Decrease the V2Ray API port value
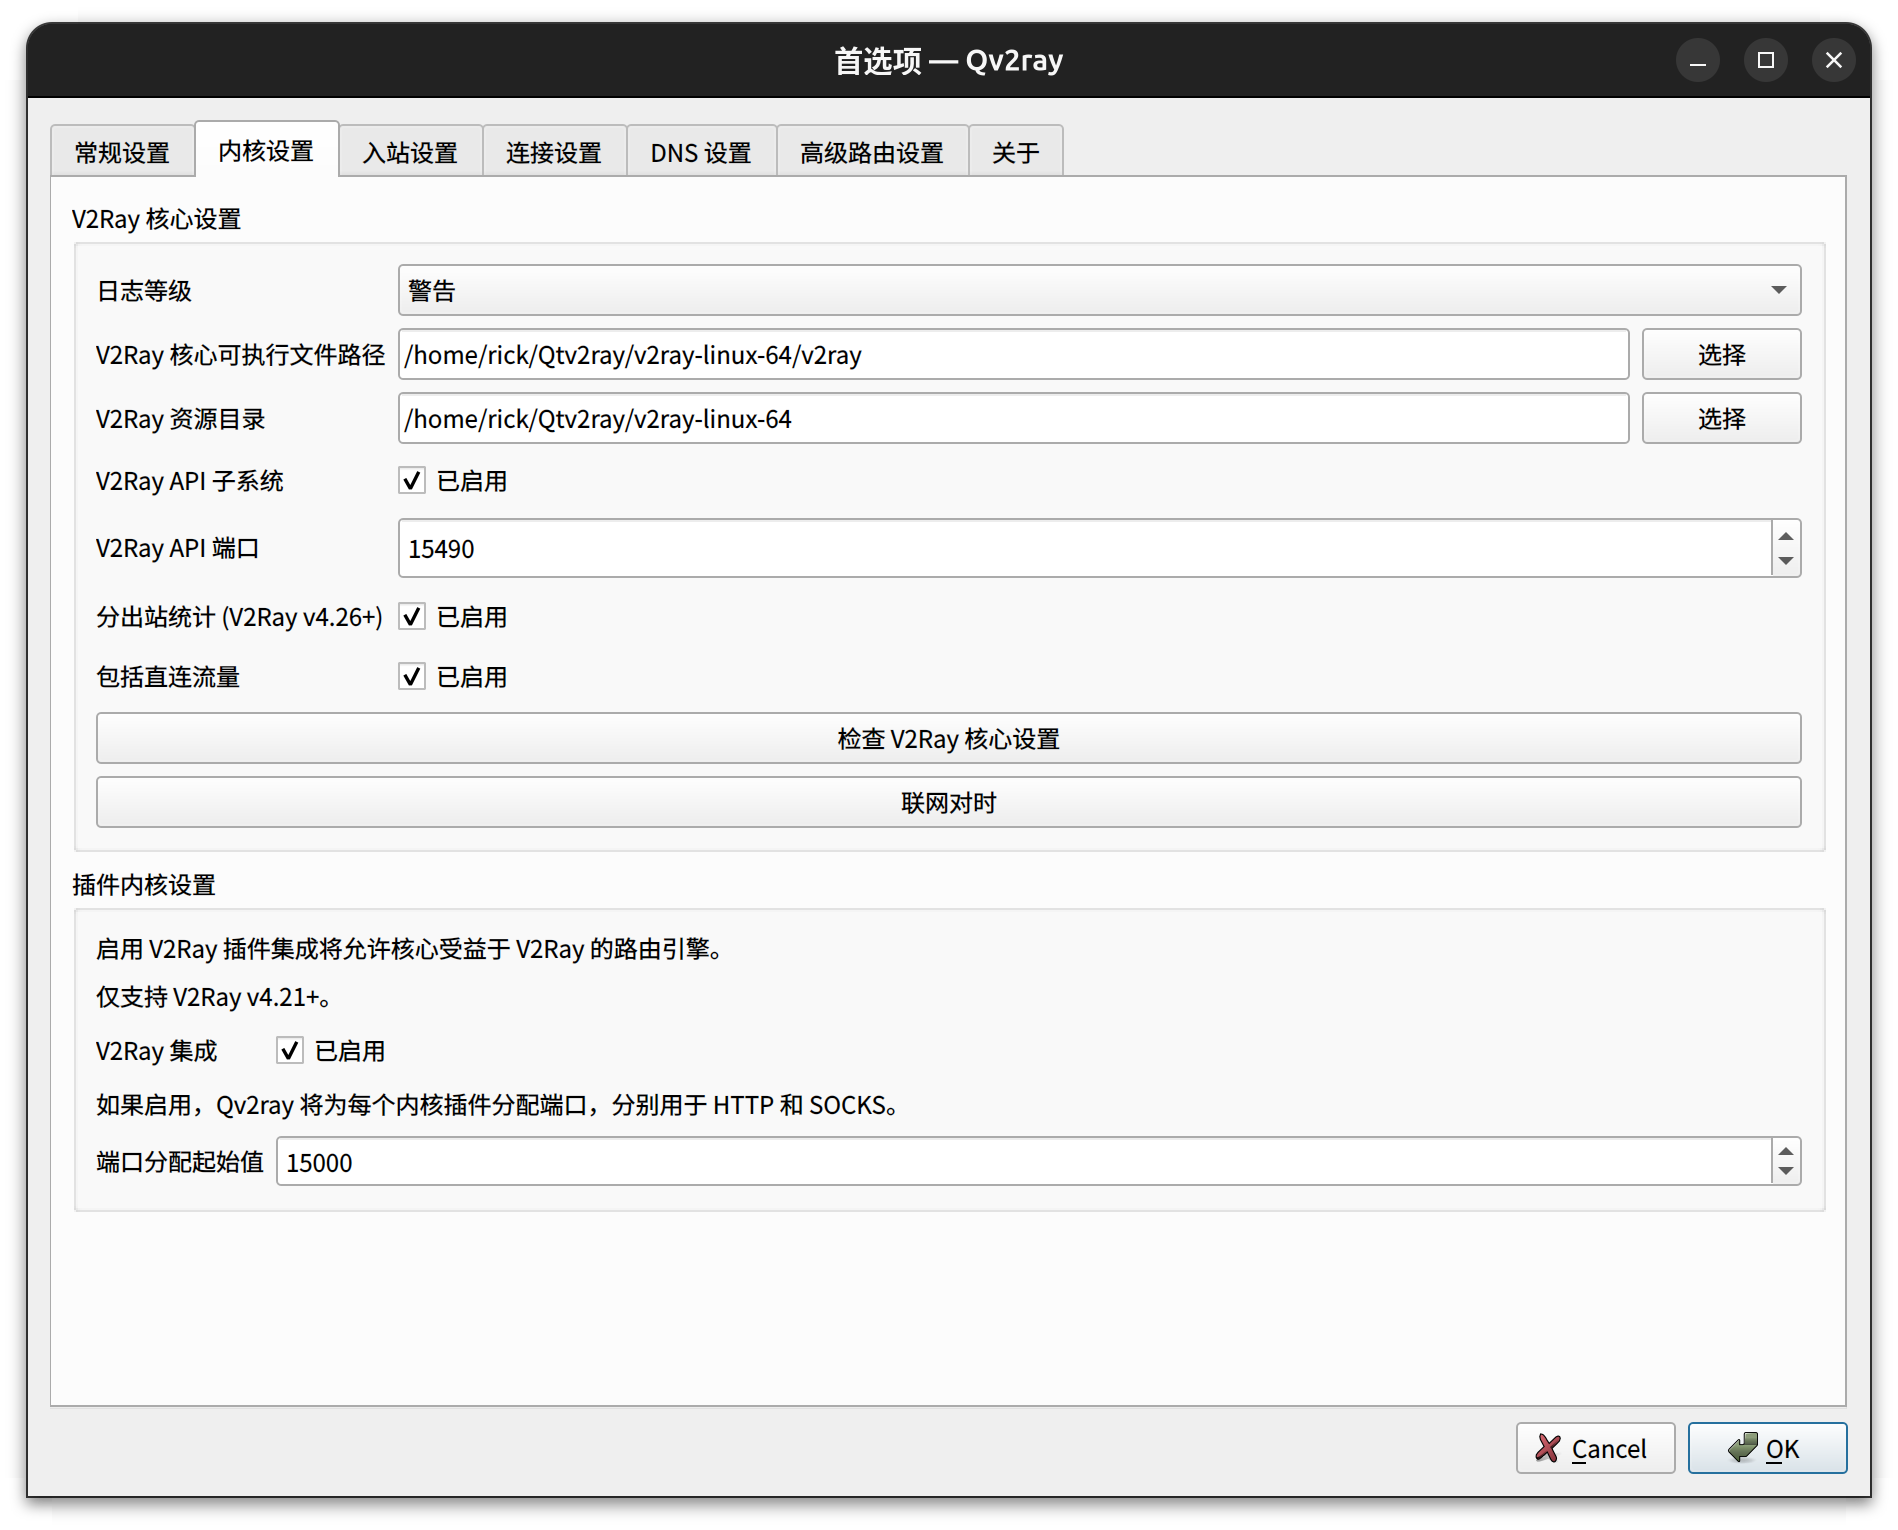Image resolution: width=1898 pixels, height=1530 pixels. (x=1786, y=562)
